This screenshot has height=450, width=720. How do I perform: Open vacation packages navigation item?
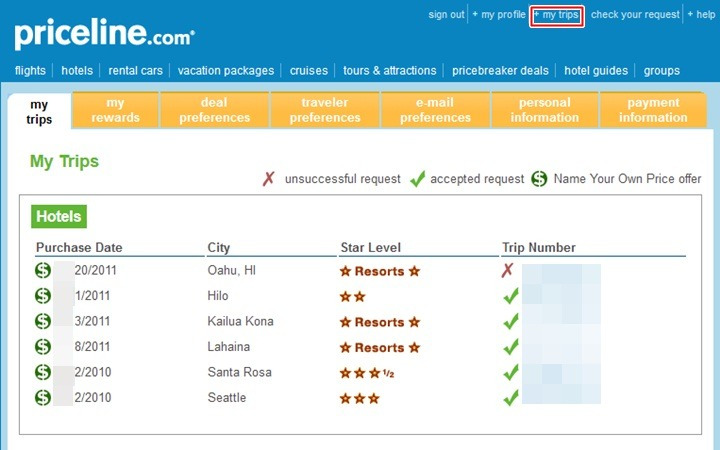[x=226, y=71]
